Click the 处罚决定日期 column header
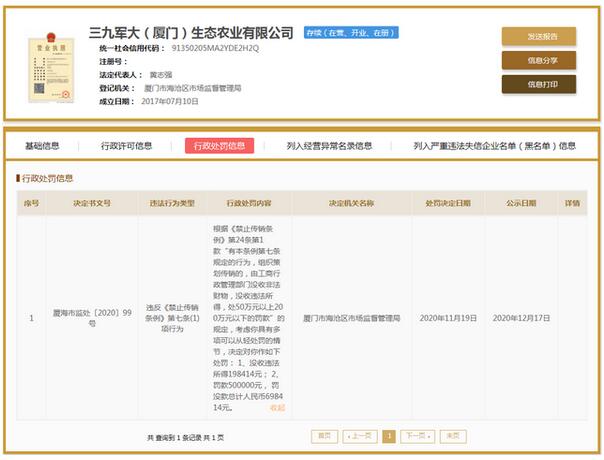604x460 pixels. pos(447,203)
